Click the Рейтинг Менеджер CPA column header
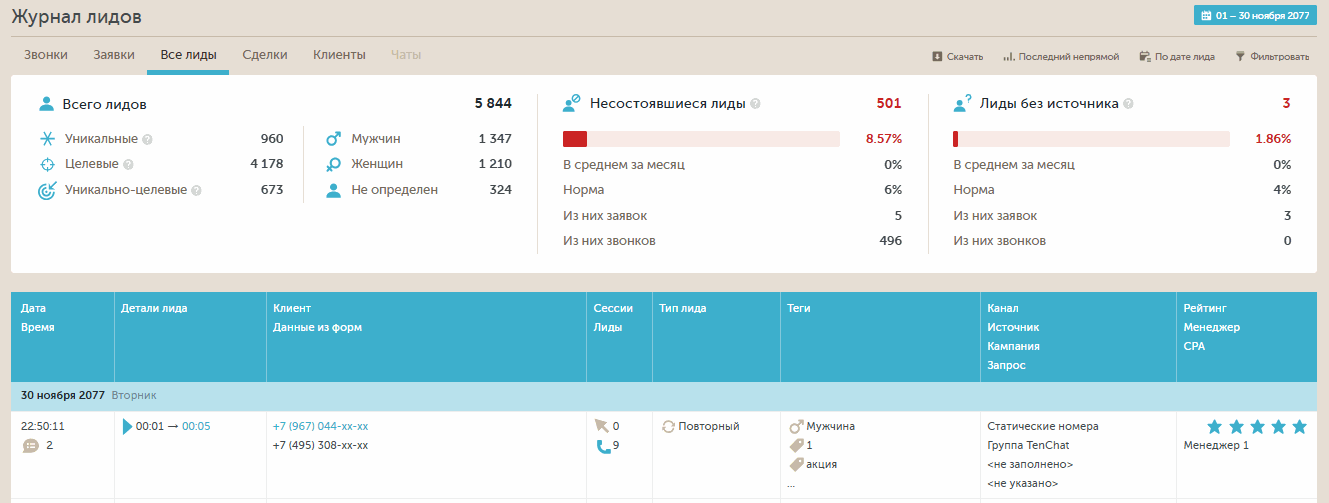 (x=1247, y=337)
